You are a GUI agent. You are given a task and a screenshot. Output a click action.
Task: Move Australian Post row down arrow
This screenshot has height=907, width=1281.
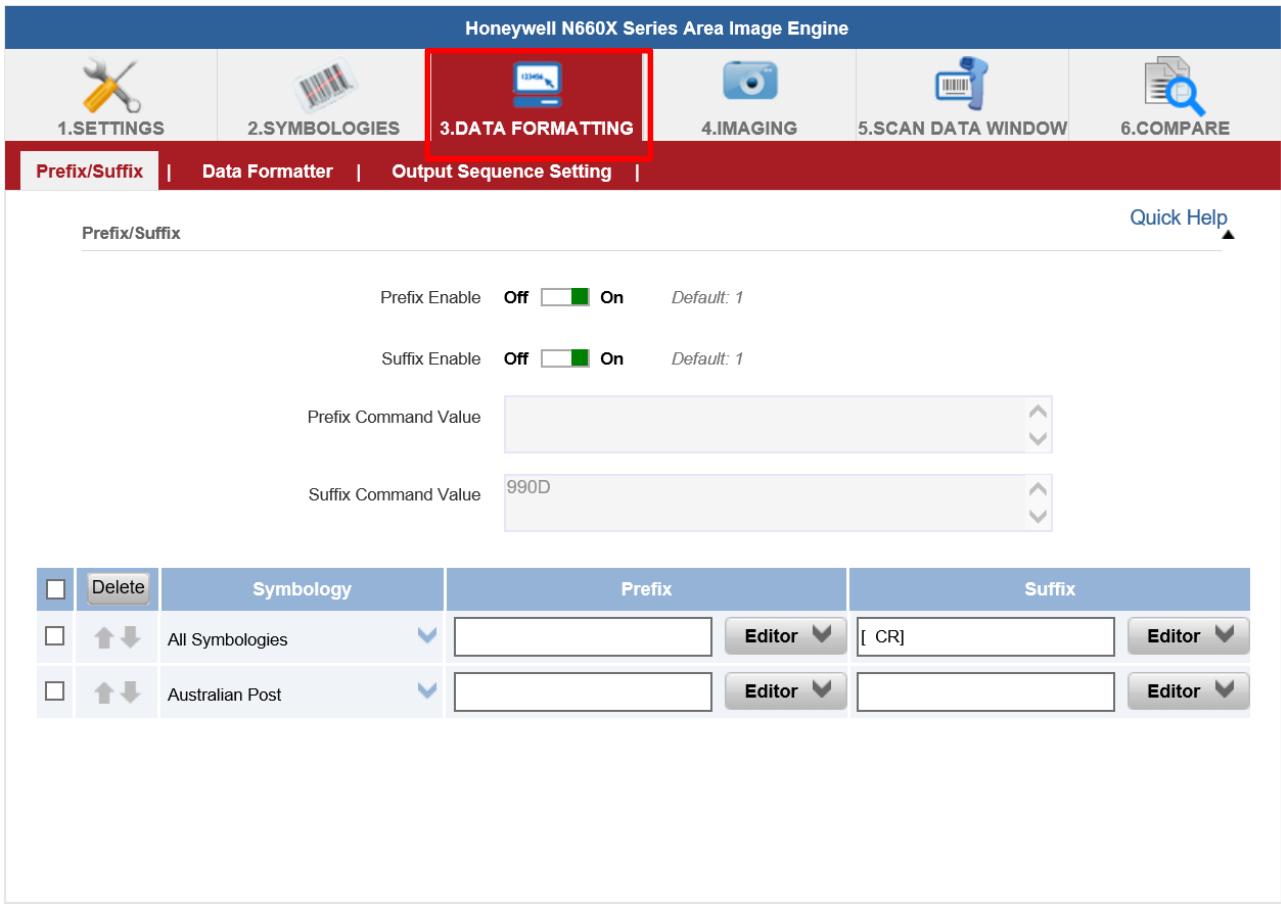tap(132, 691)
